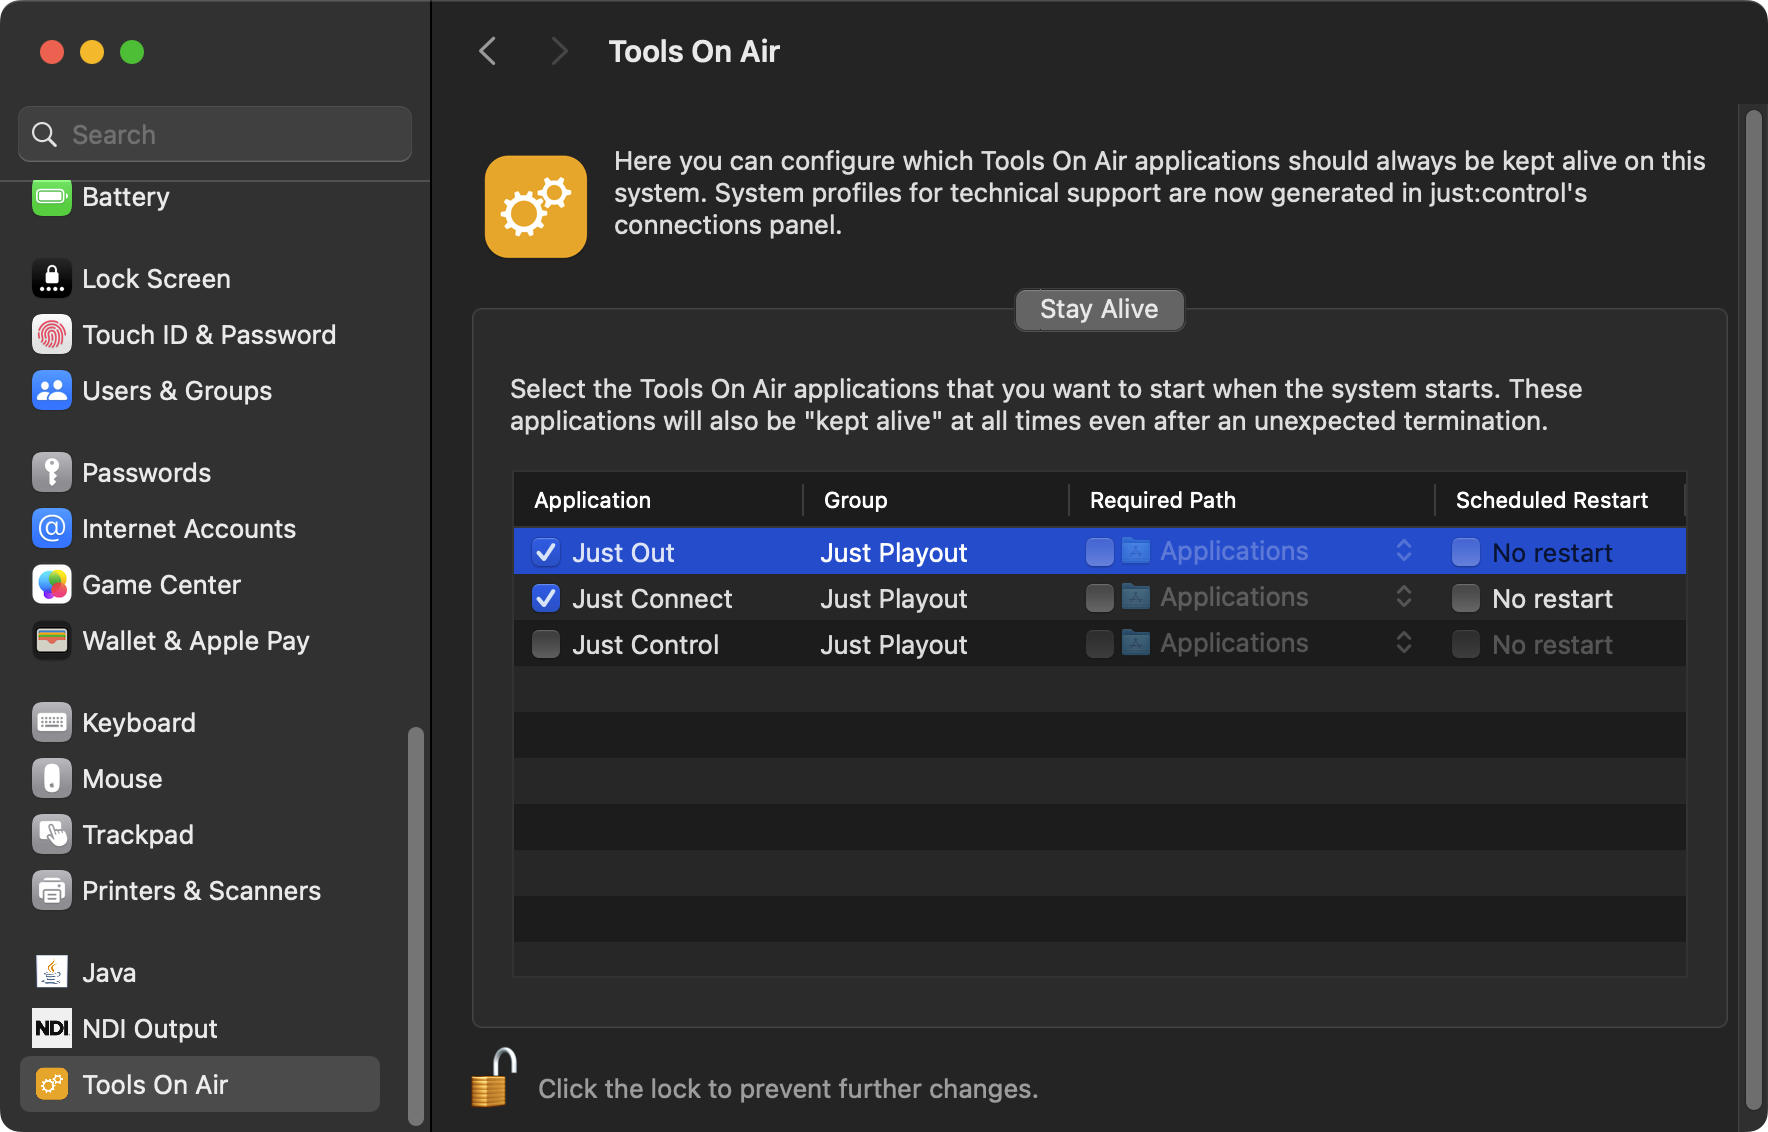Image resolution: width=1768 pixels, height=1132 pixels.
Task: Select Tools On Air sidebar item
Action: [x=200, y=1084]
